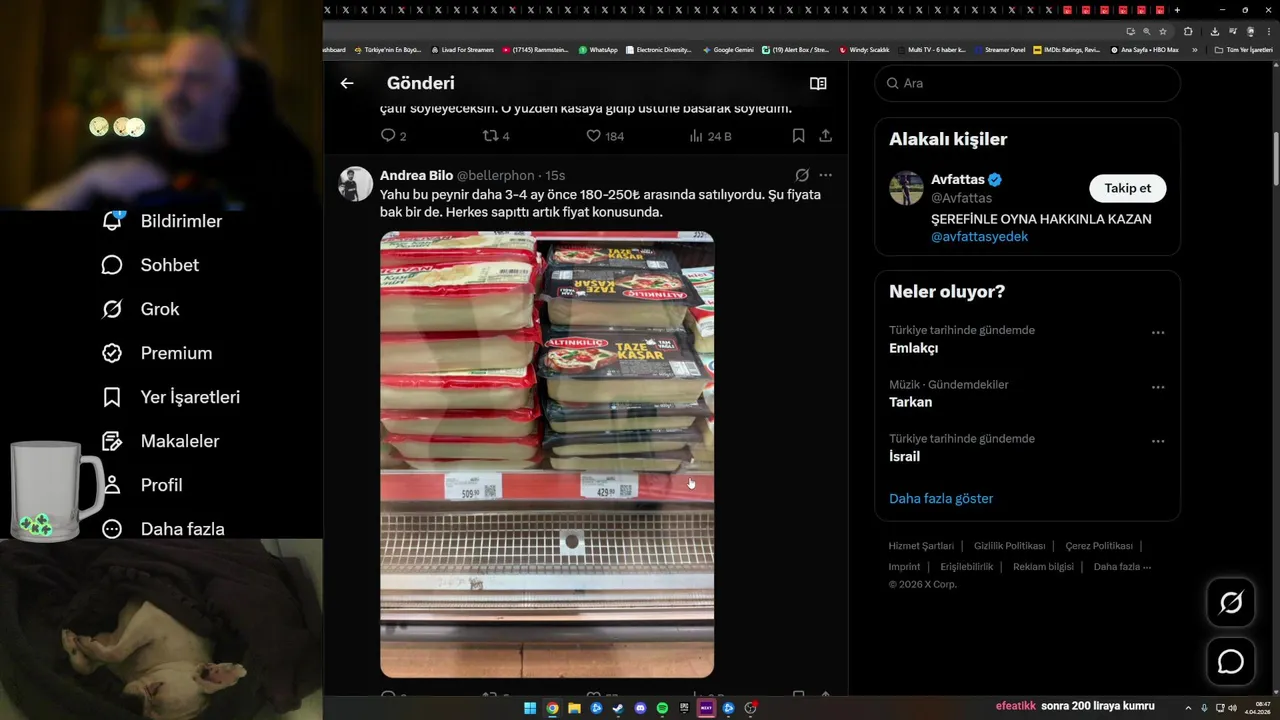
Task: Click the Grok icon in sidebar
Action: (x=112, y=309)
